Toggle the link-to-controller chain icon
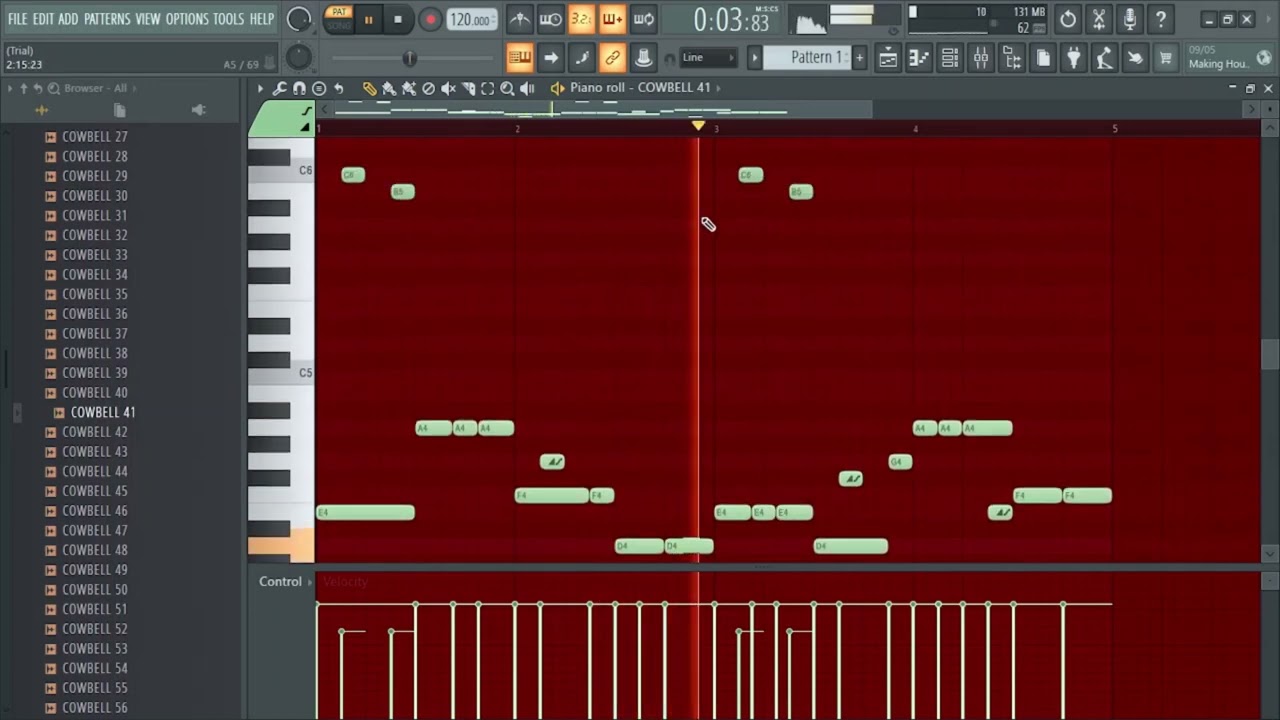Screen dimensions: 1280x720 [613, 58]
